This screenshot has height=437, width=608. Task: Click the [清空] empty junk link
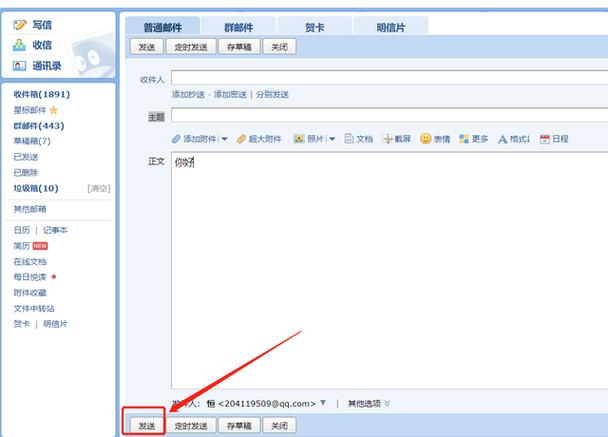pyautogui.click(x=99, y=188)
